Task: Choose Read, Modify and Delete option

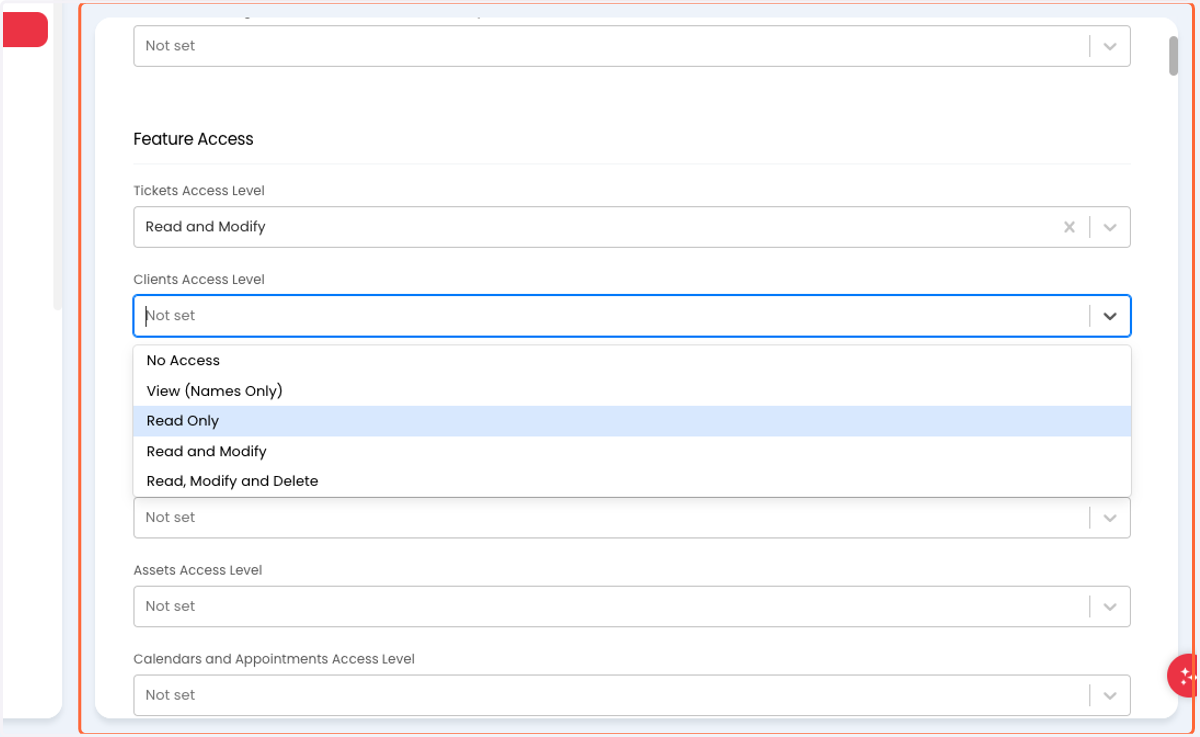Action: click(x=632, y=481)
